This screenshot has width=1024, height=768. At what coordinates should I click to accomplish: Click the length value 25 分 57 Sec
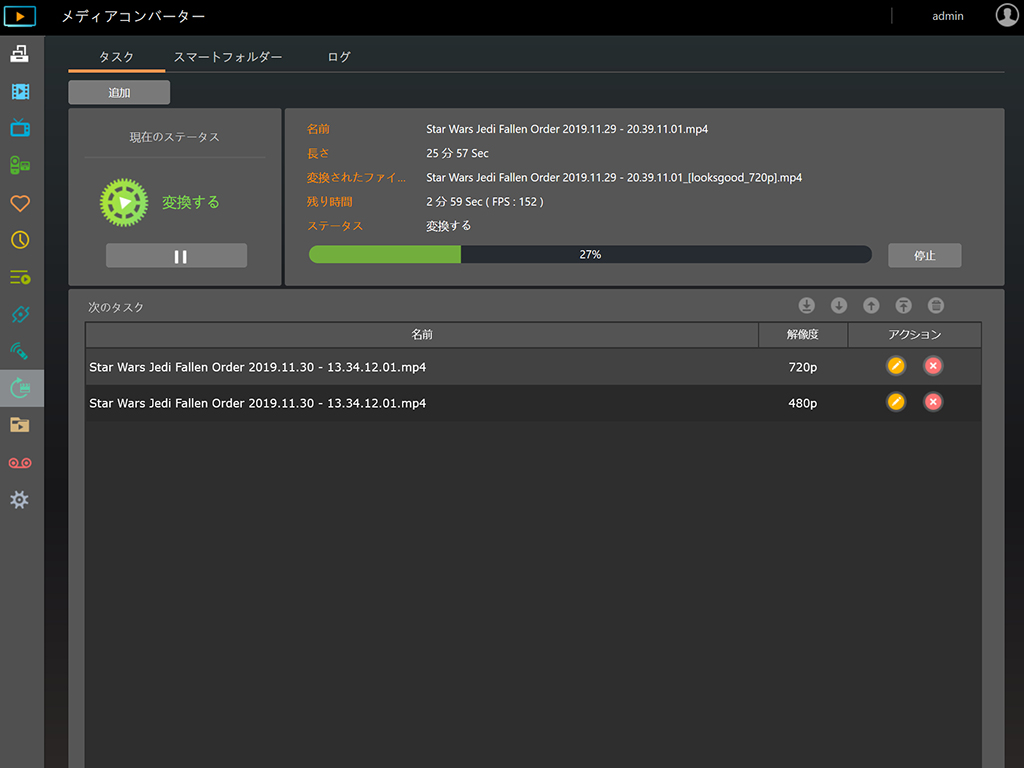[x=457, y=153]
